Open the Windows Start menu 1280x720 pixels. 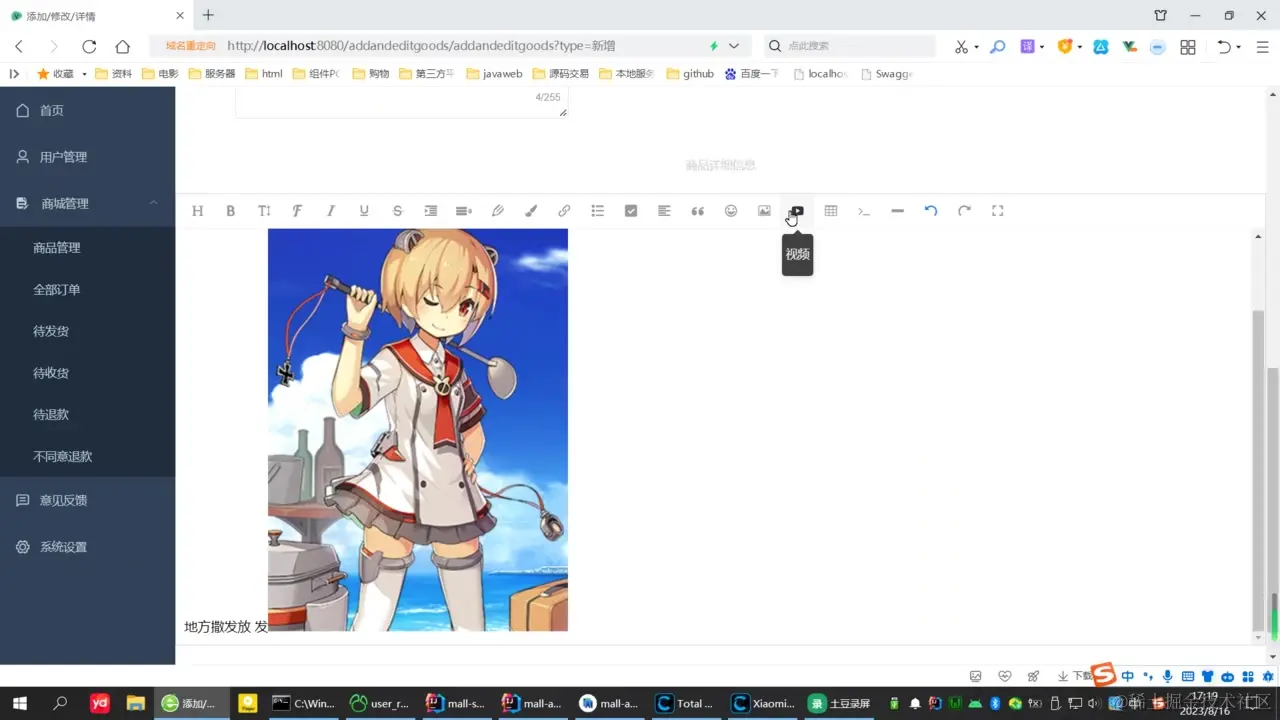click(19, 703)
